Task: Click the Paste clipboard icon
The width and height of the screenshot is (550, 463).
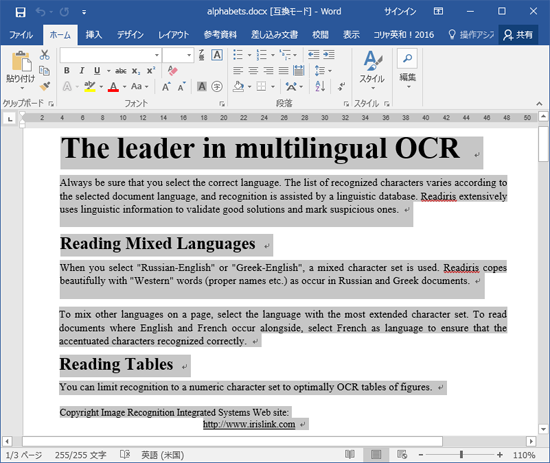Action: click(x=21, y=62)
